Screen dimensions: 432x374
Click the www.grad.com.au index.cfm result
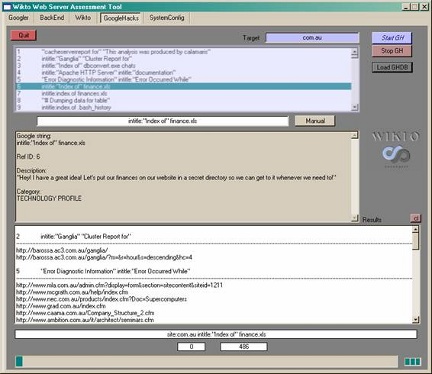click(61, 306)
